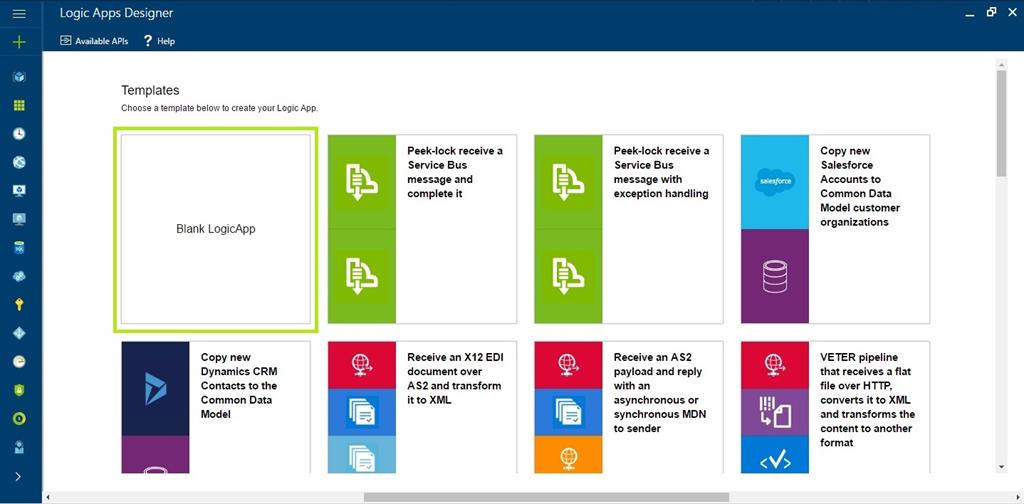
Task: Click the Help toolbar item
Action: pyautogui.click(x=159, y=40)
